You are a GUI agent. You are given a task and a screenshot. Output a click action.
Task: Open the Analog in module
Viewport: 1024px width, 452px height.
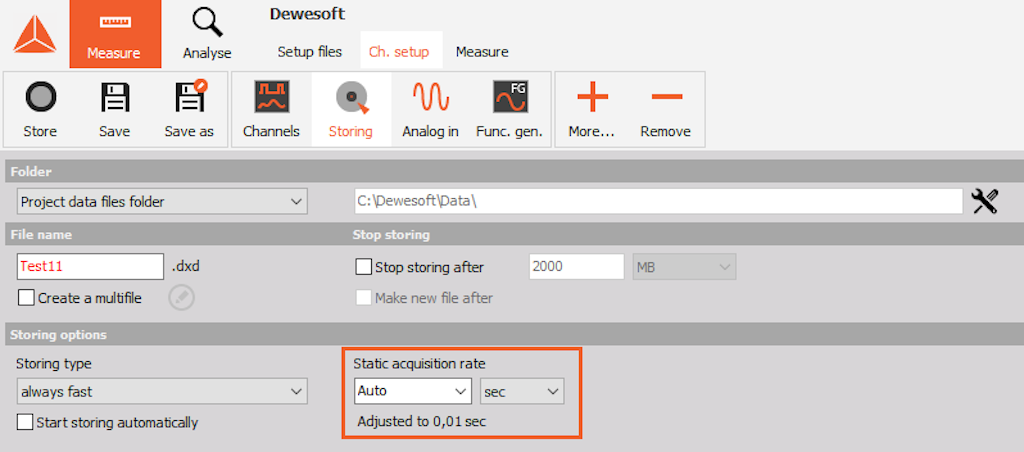(x=430, y=110)
